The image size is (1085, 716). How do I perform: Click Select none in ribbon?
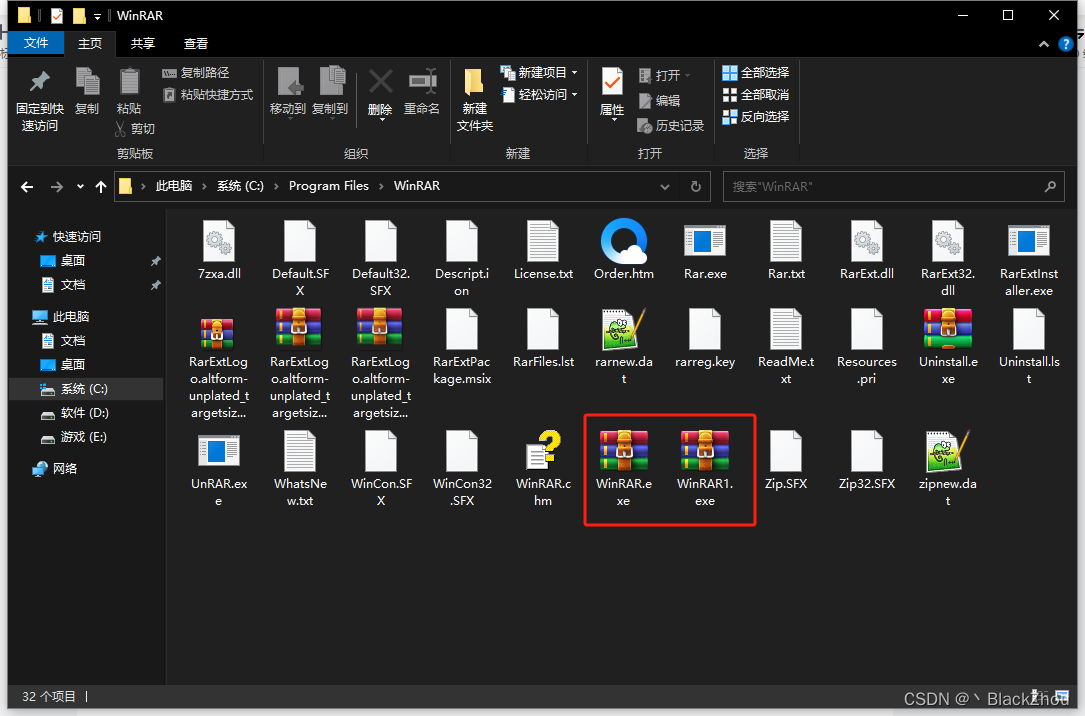click(x=756, y=95)
